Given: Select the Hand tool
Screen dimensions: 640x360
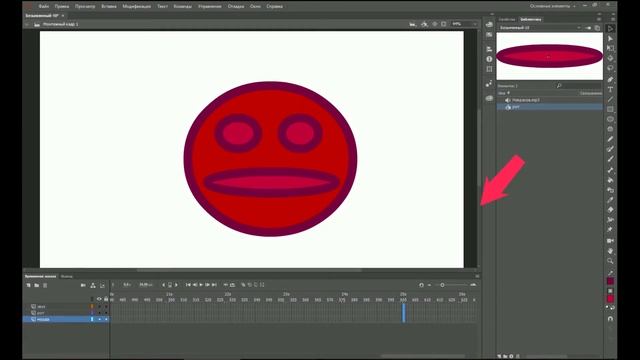Looking at the screenshot, I should (610, 251).
